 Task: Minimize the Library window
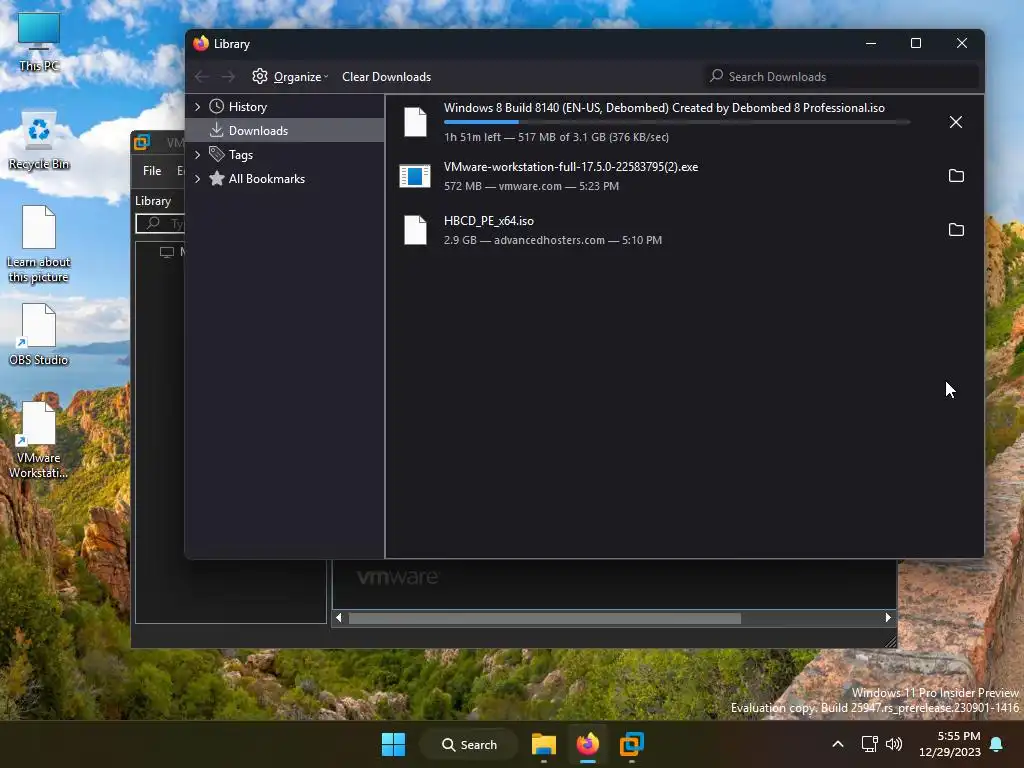pos(871,43)
